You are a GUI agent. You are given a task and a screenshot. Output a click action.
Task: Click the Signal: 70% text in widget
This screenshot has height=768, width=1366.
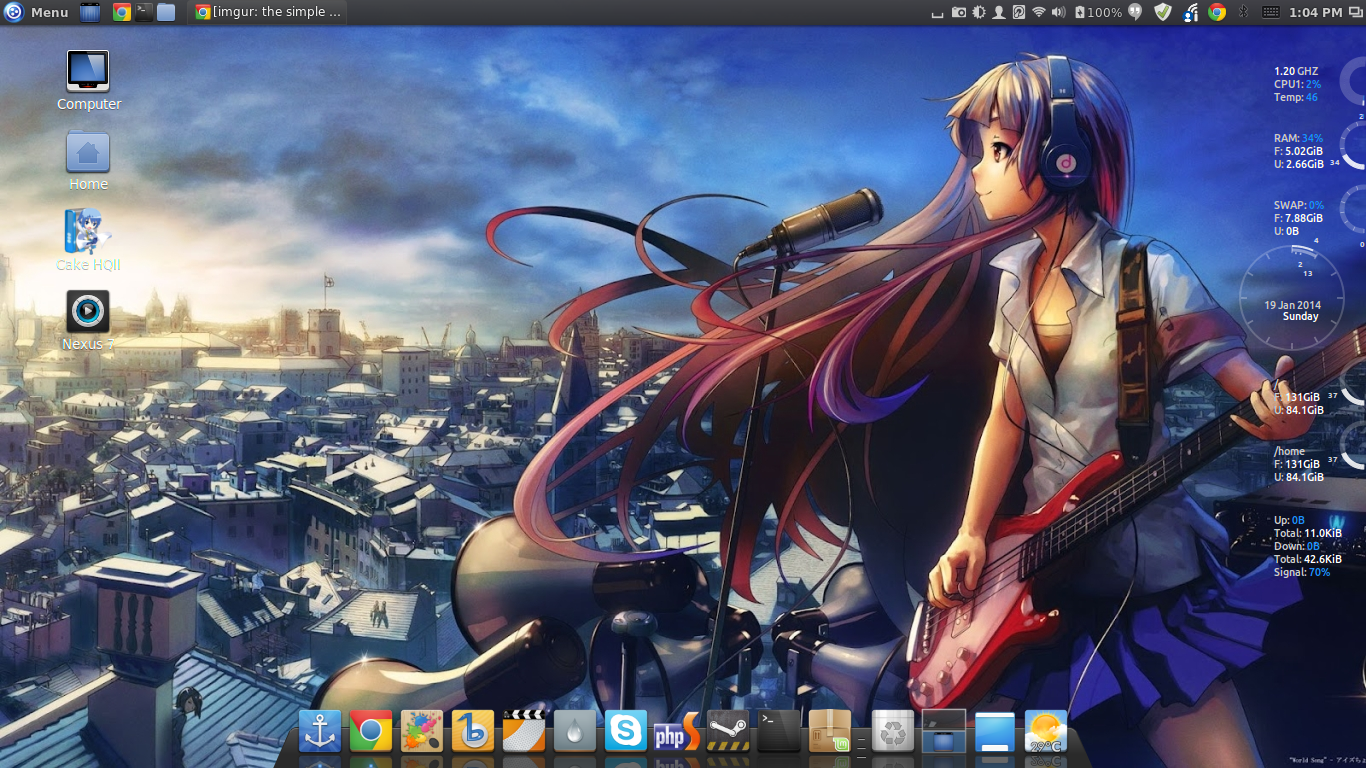click(1302, 572)
